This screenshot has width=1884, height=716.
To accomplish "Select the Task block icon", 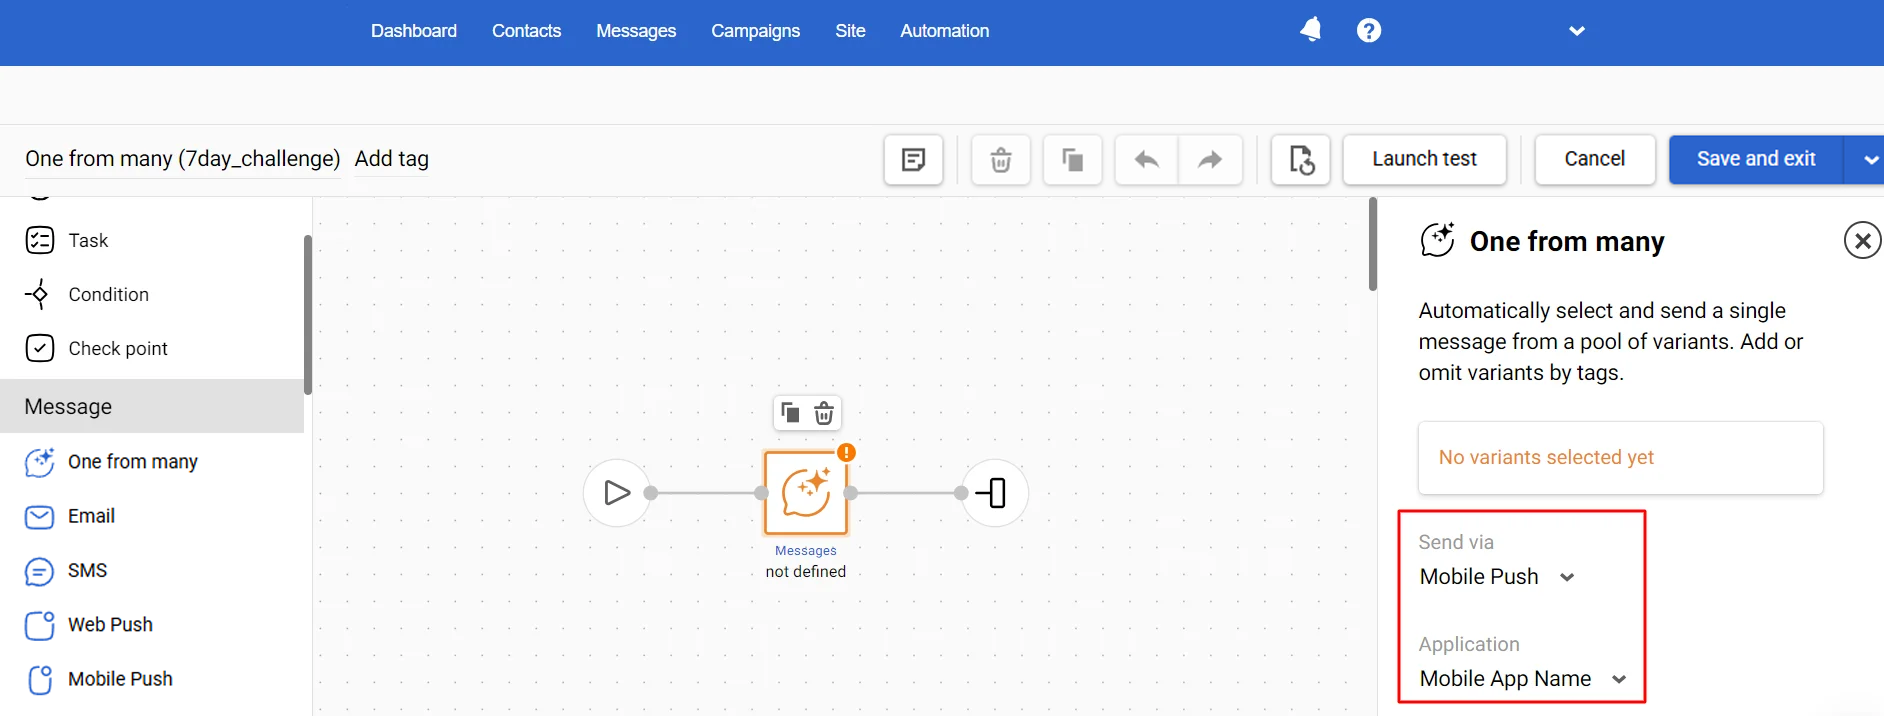I will 39,240.
